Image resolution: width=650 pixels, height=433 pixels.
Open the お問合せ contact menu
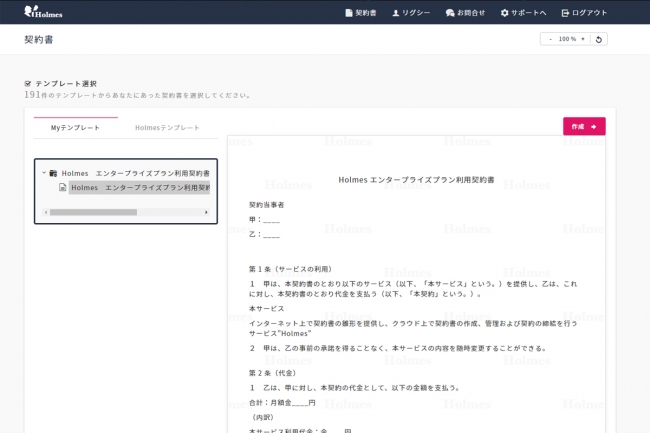point(465,13)
